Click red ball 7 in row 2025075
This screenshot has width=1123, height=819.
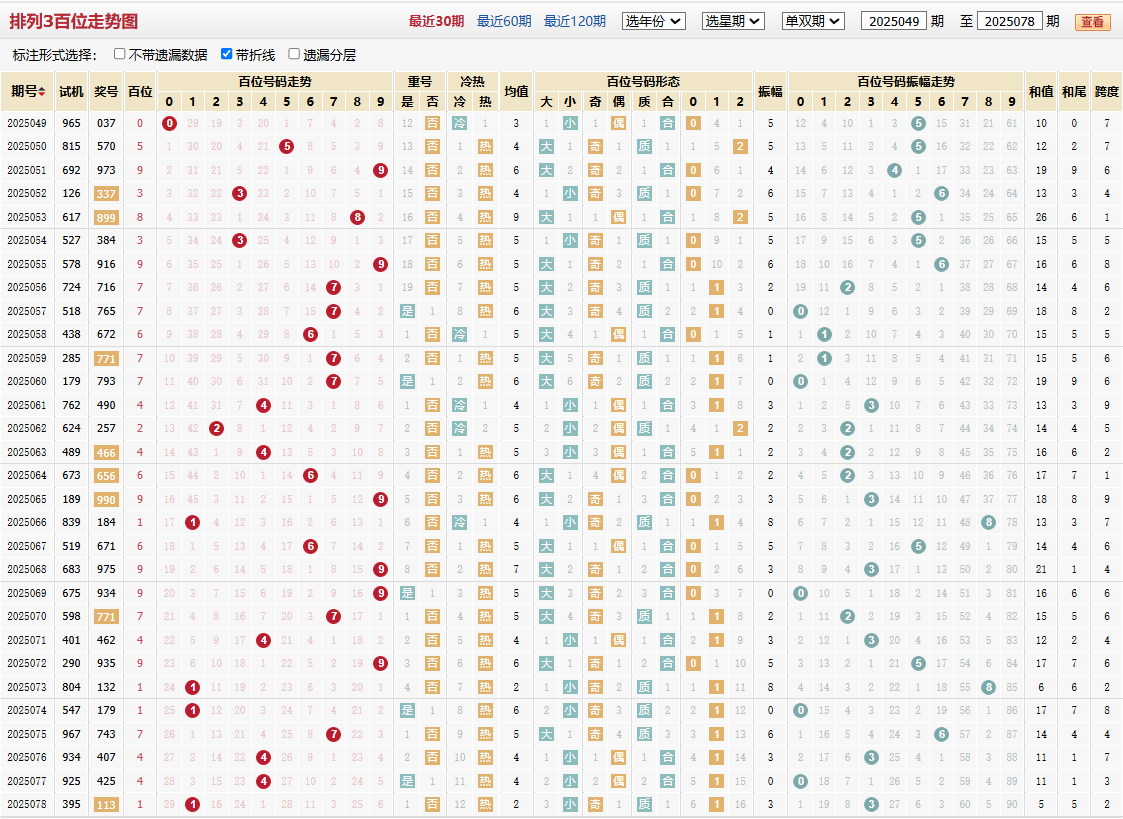333,734
